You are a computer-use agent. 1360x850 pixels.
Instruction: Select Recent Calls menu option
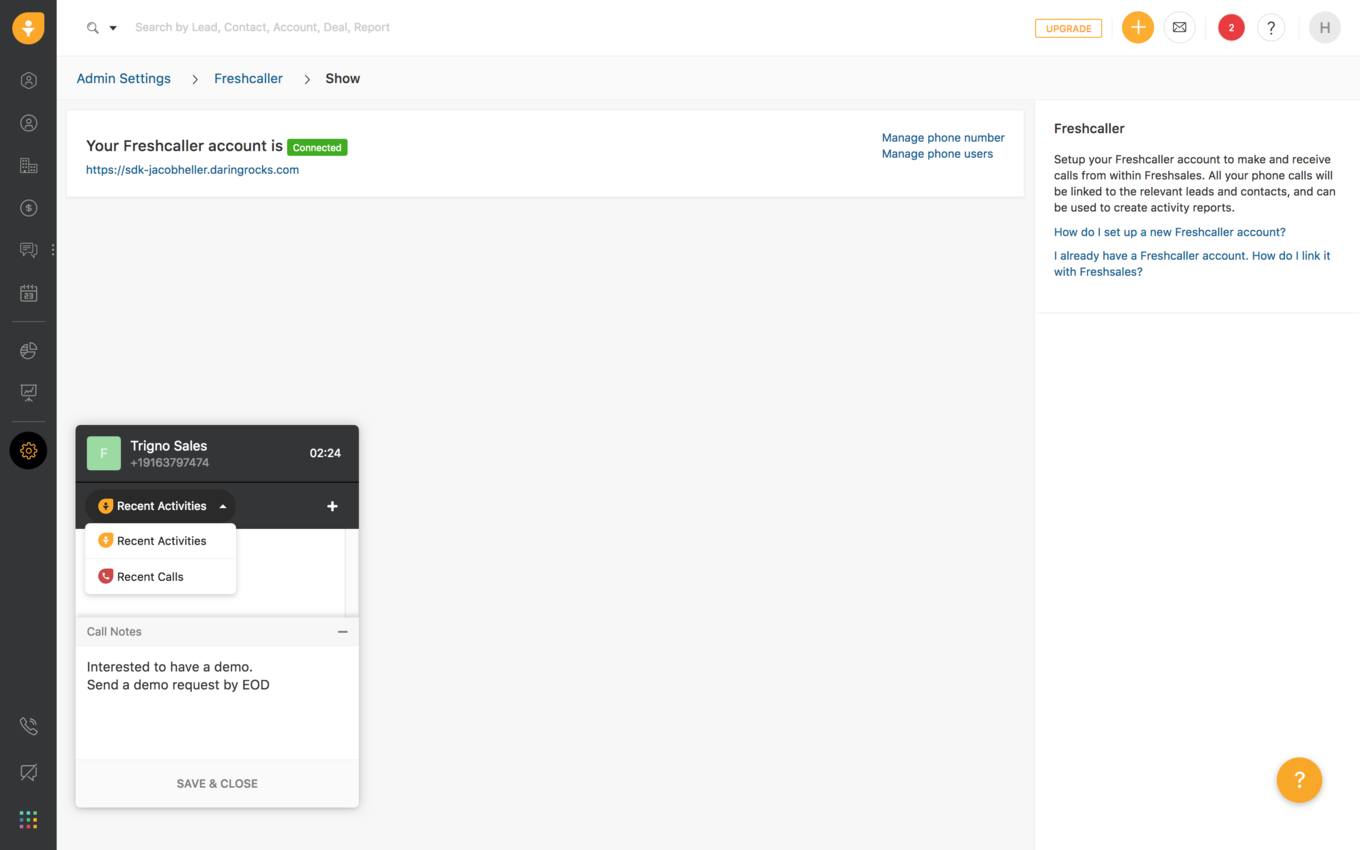click(x=161, y=577)
